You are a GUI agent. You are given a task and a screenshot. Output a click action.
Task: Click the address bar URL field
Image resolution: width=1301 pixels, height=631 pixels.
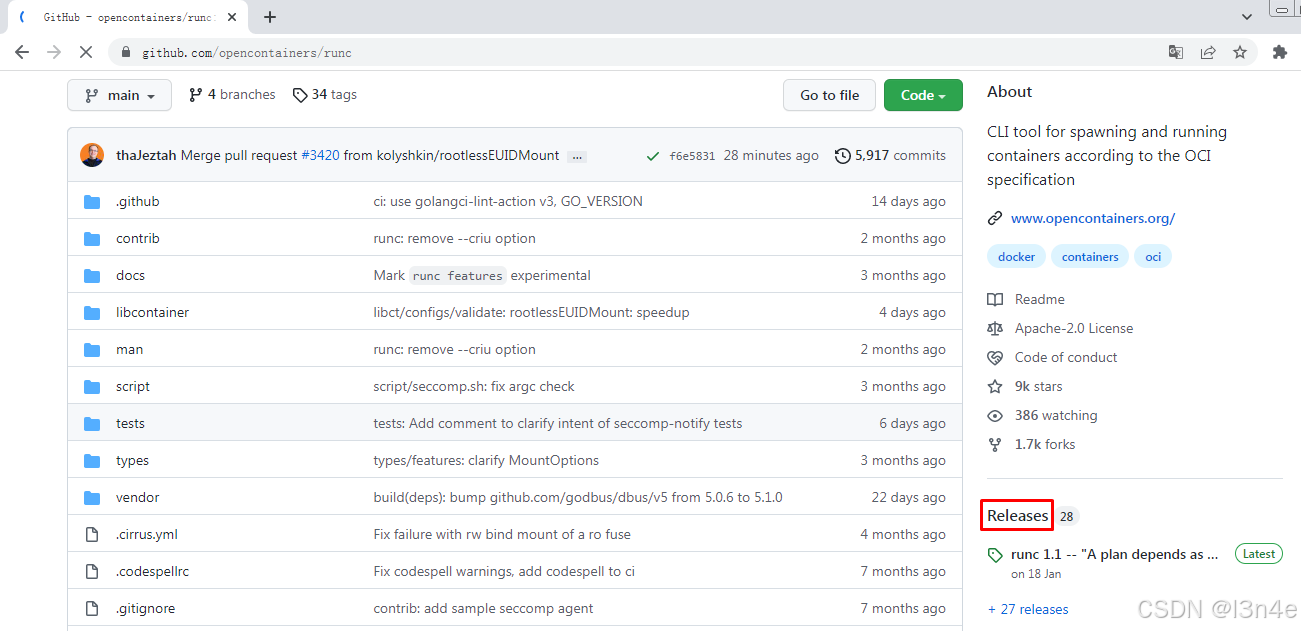(640, 52)
